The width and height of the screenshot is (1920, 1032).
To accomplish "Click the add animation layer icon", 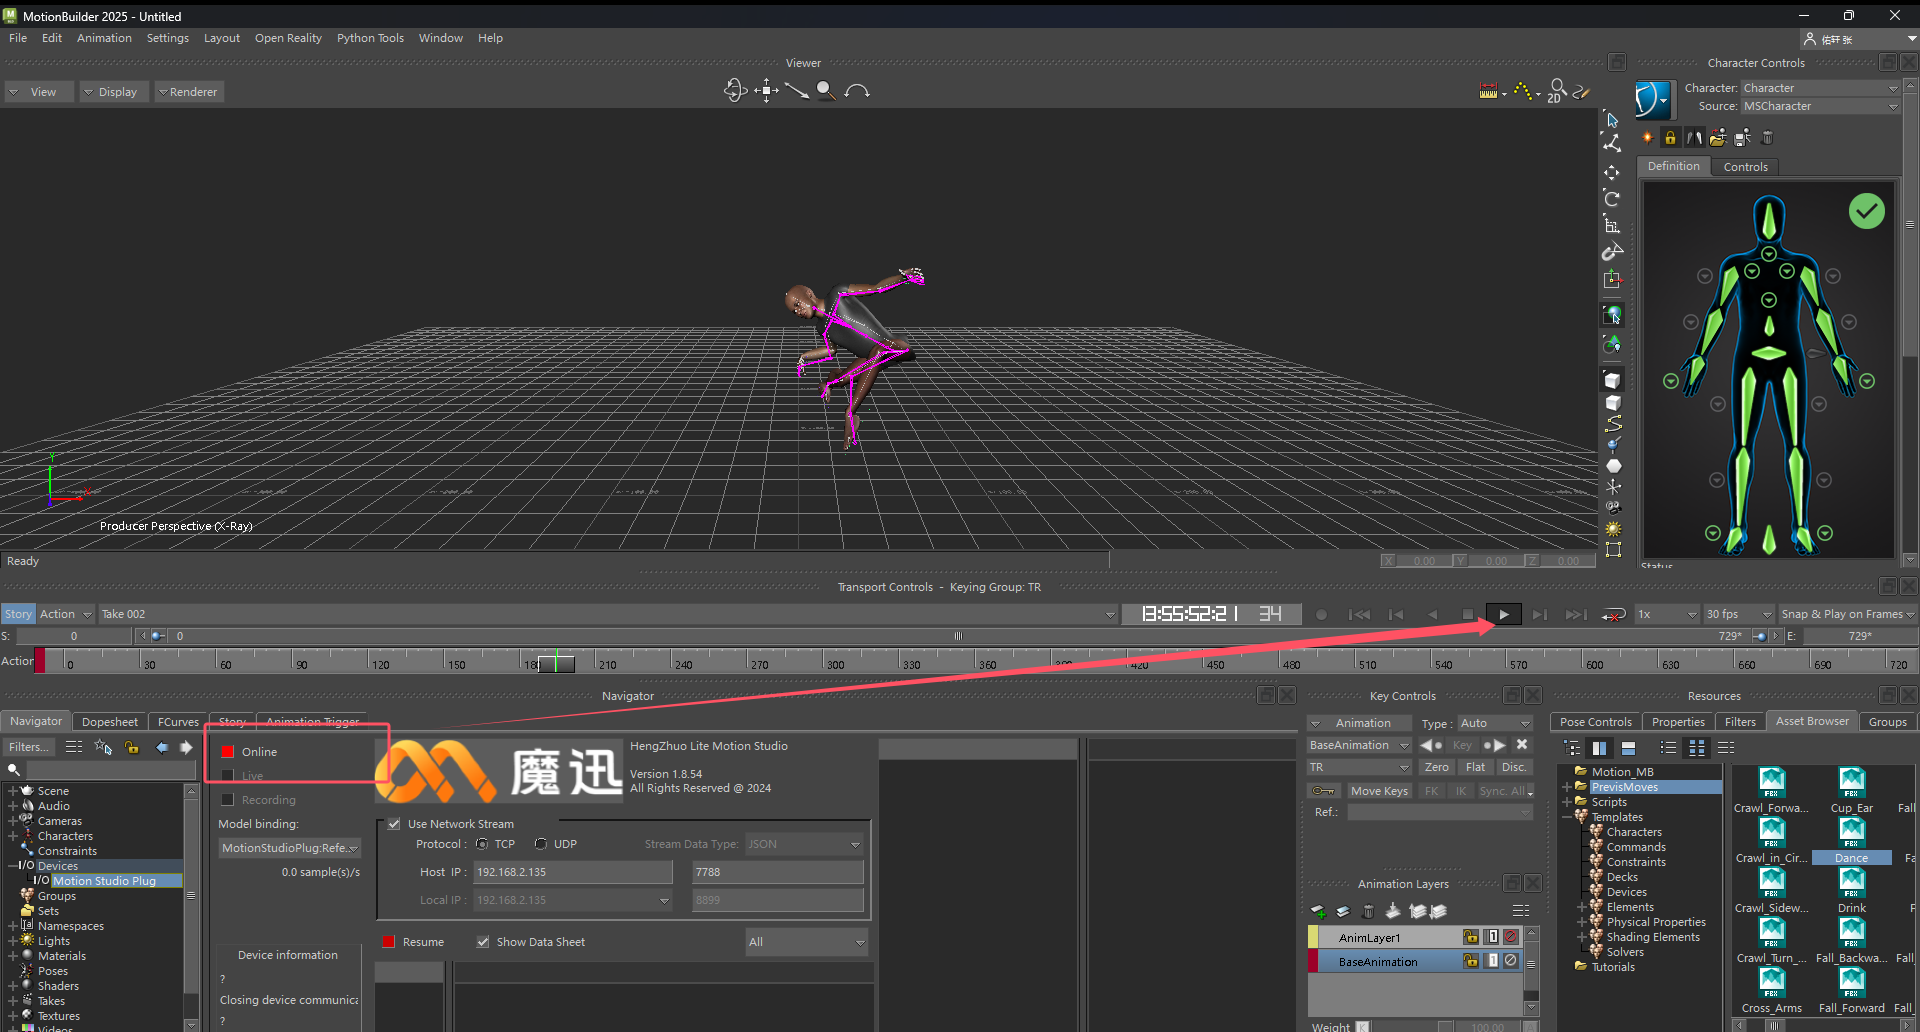I will pyautogui.click(x=1318, y=911).
